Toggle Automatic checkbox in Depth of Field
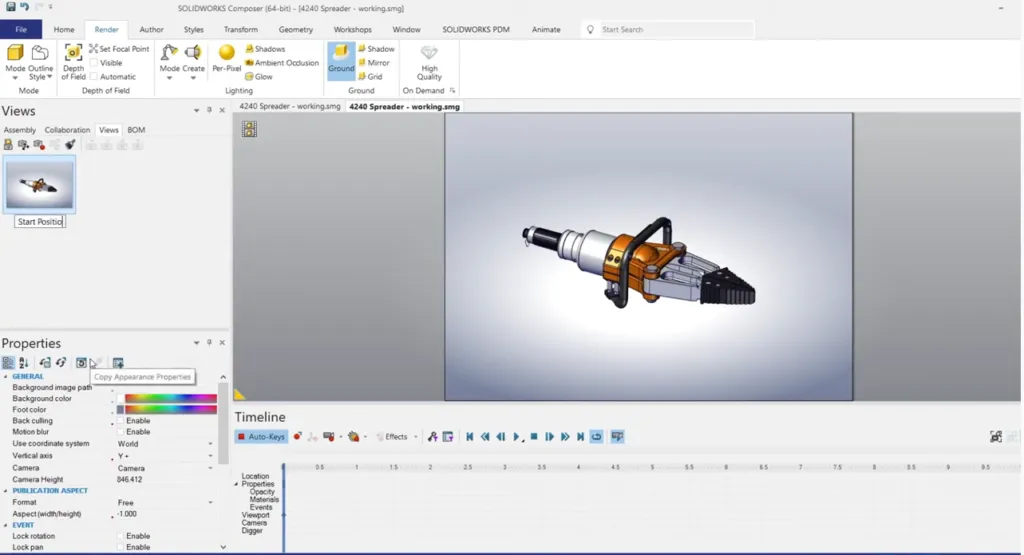 94,76
